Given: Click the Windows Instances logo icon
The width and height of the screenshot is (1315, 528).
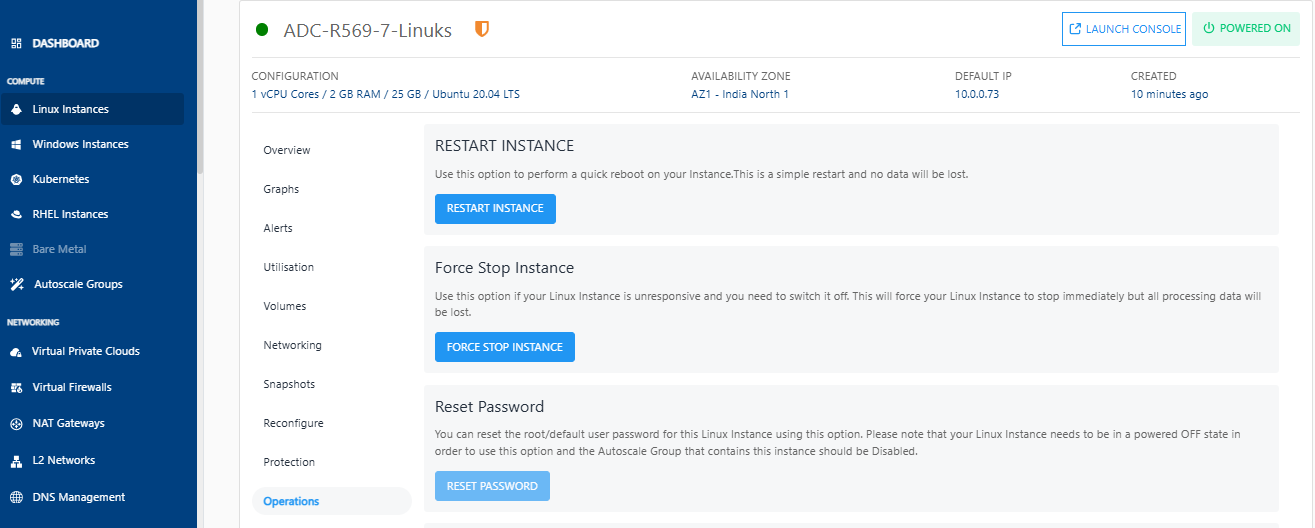Looking at the screenshot, I should [x=16, y=144].
